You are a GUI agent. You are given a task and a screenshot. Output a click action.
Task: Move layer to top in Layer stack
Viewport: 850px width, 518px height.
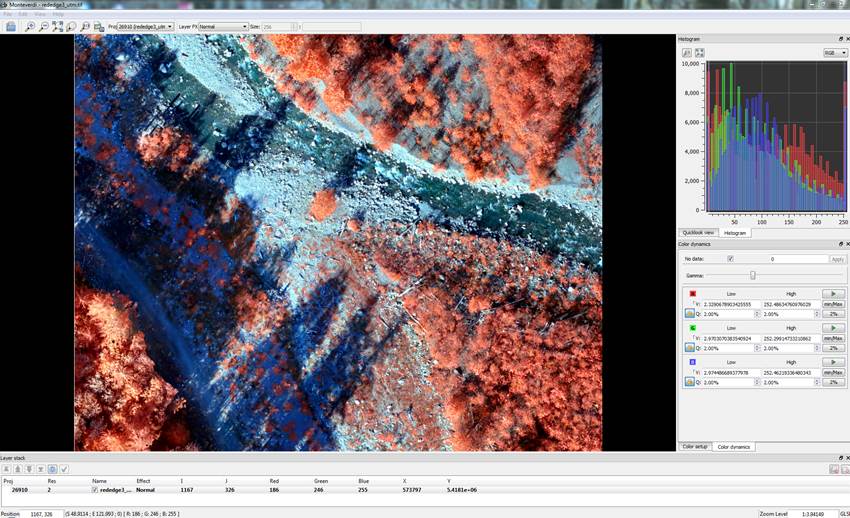click(x=7, y=469)
